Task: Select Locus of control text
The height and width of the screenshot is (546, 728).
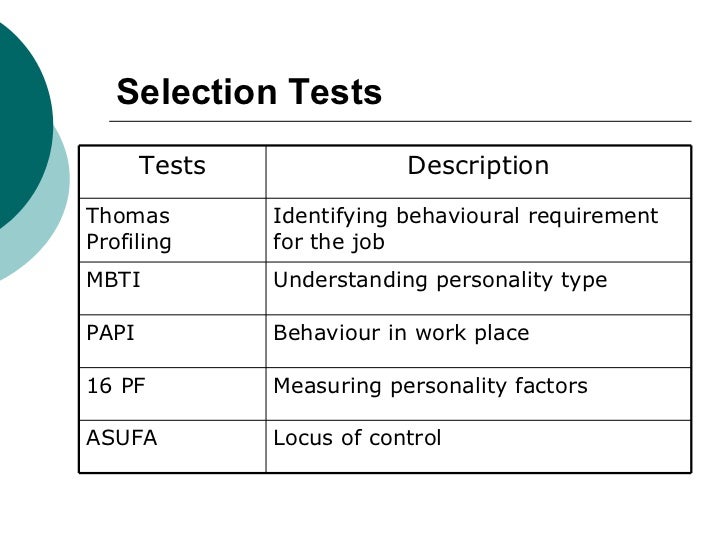Action: (357, 438)
